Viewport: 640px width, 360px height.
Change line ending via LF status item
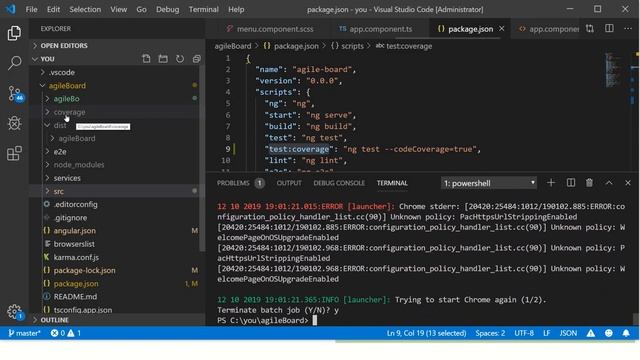tap(547, 333)
